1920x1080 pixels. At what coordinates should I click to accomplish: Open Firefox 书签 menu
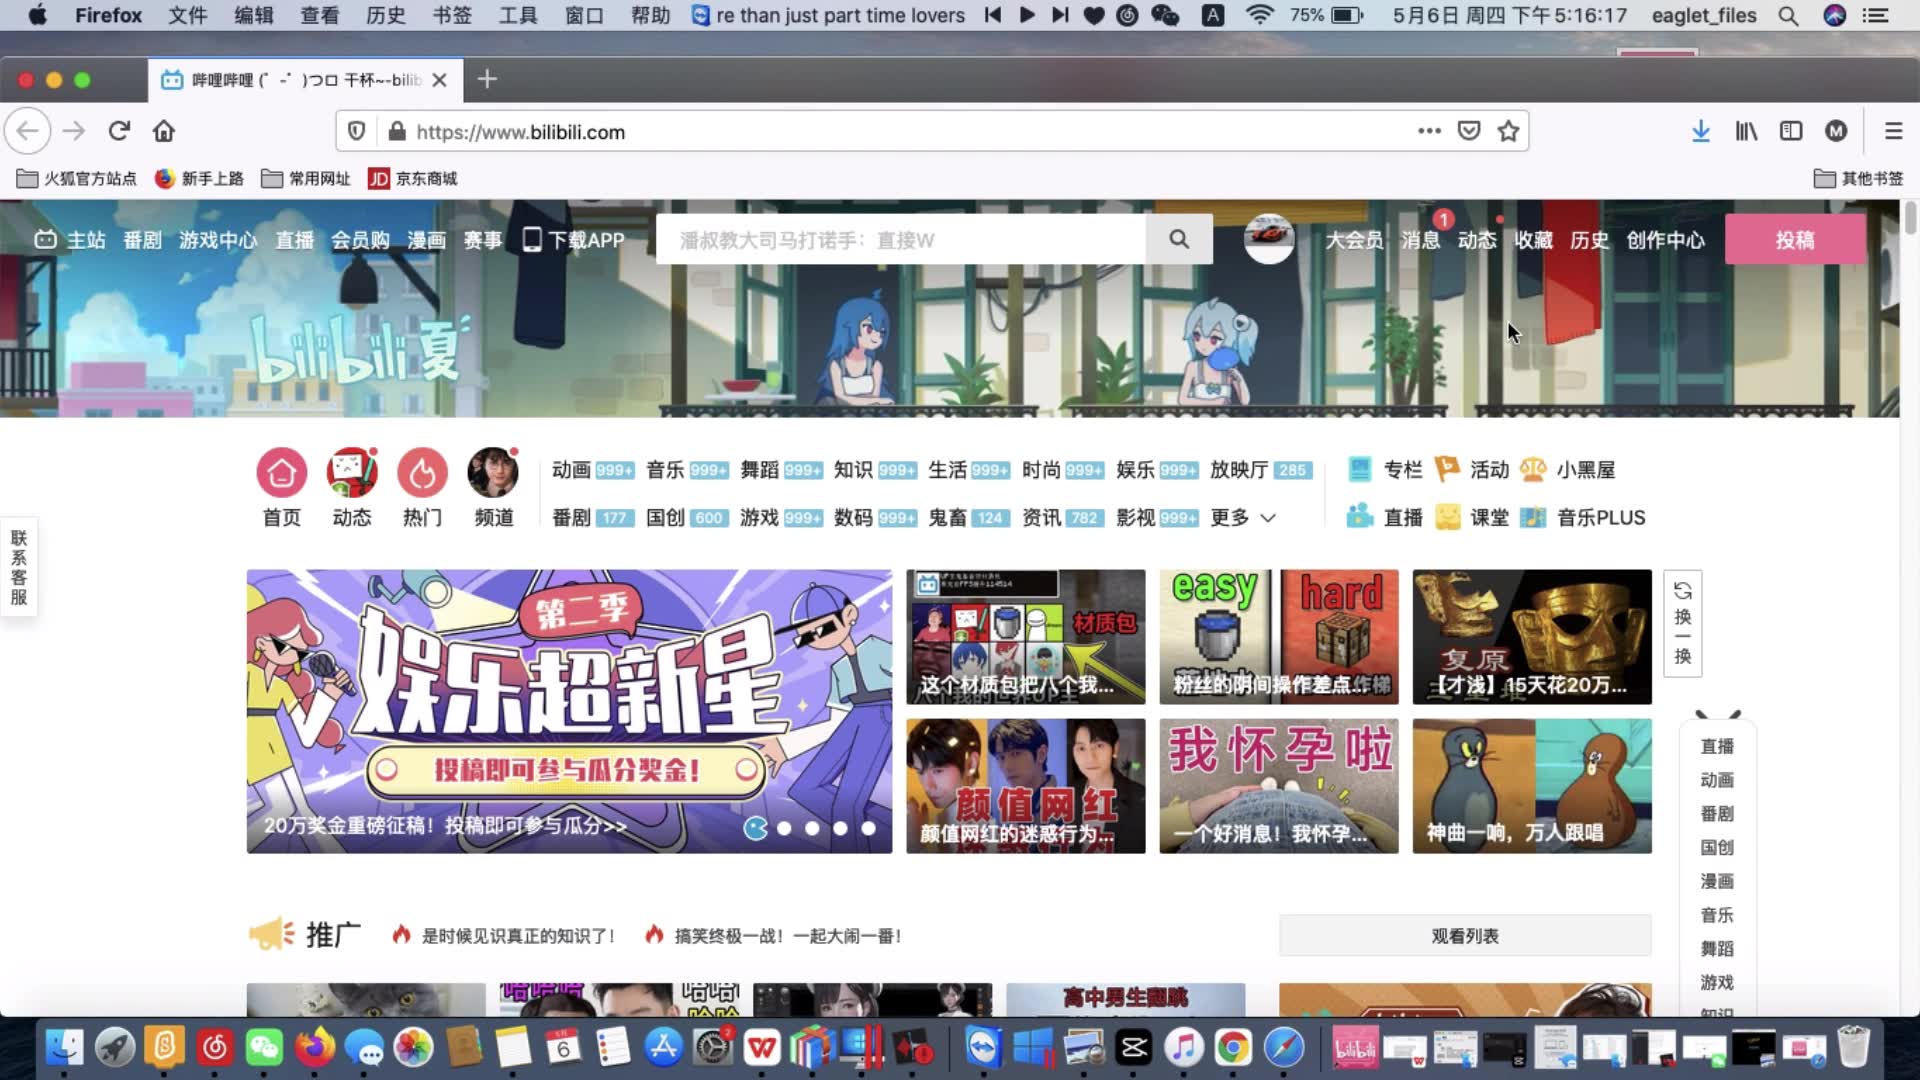click(452, 15)
